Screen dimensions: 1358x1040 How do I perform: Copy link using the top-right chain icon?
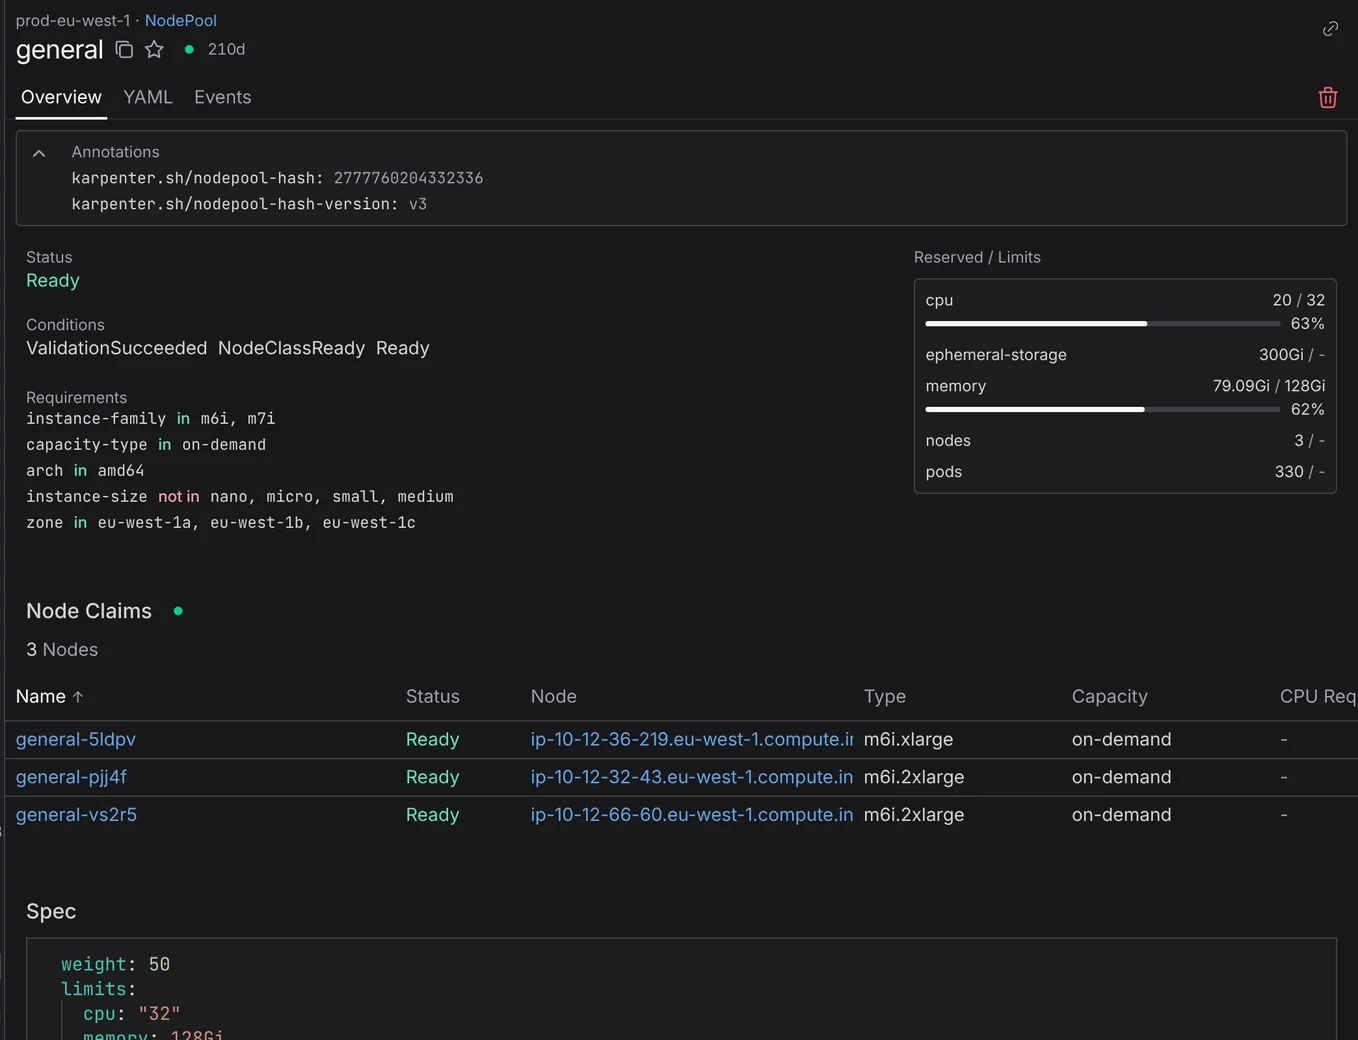click(1330, 29)
